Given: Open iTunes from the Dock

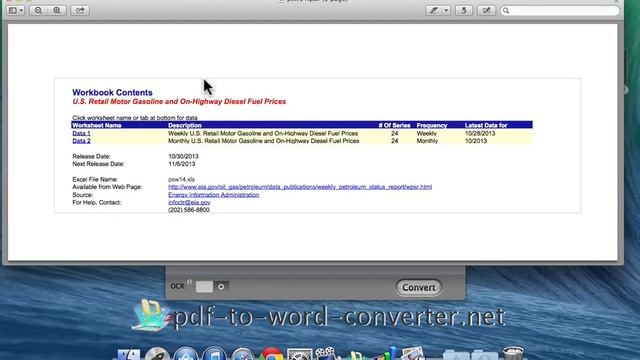Looking at the screenshot, I should click(214, 355).
